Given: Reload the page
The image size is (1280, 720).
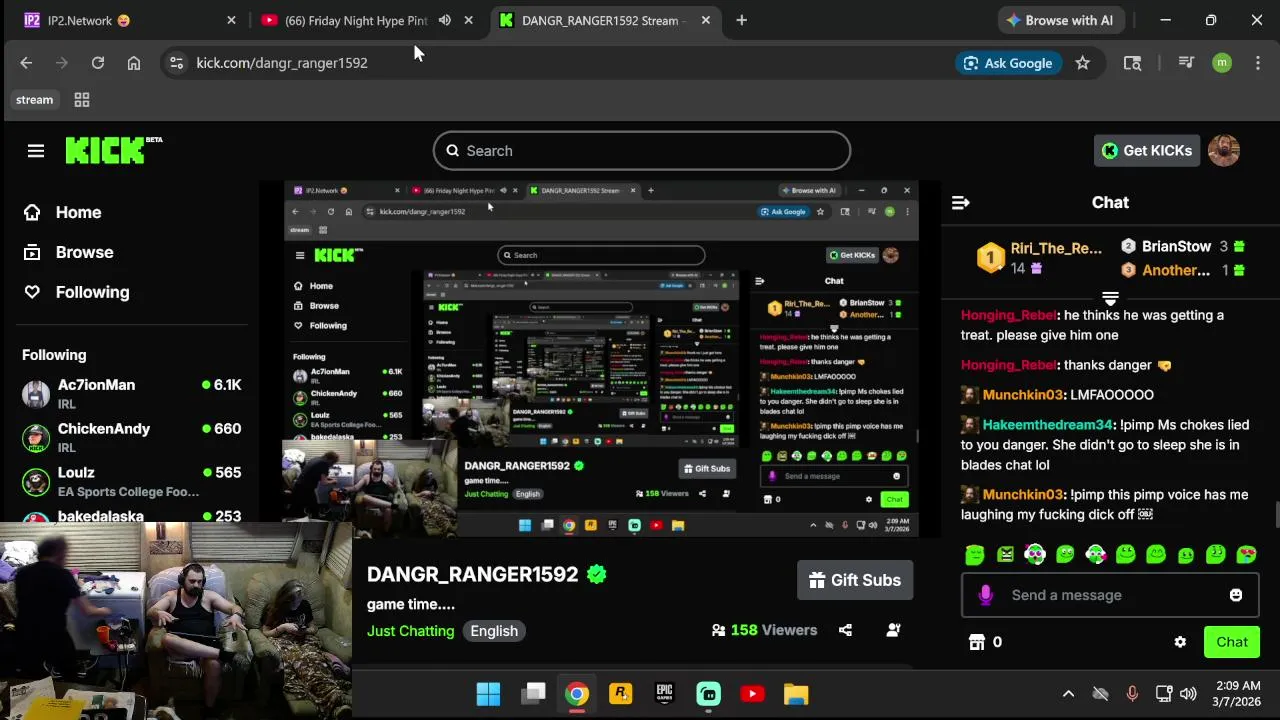Looking at the screenshot, I should [x=98, y=63].
